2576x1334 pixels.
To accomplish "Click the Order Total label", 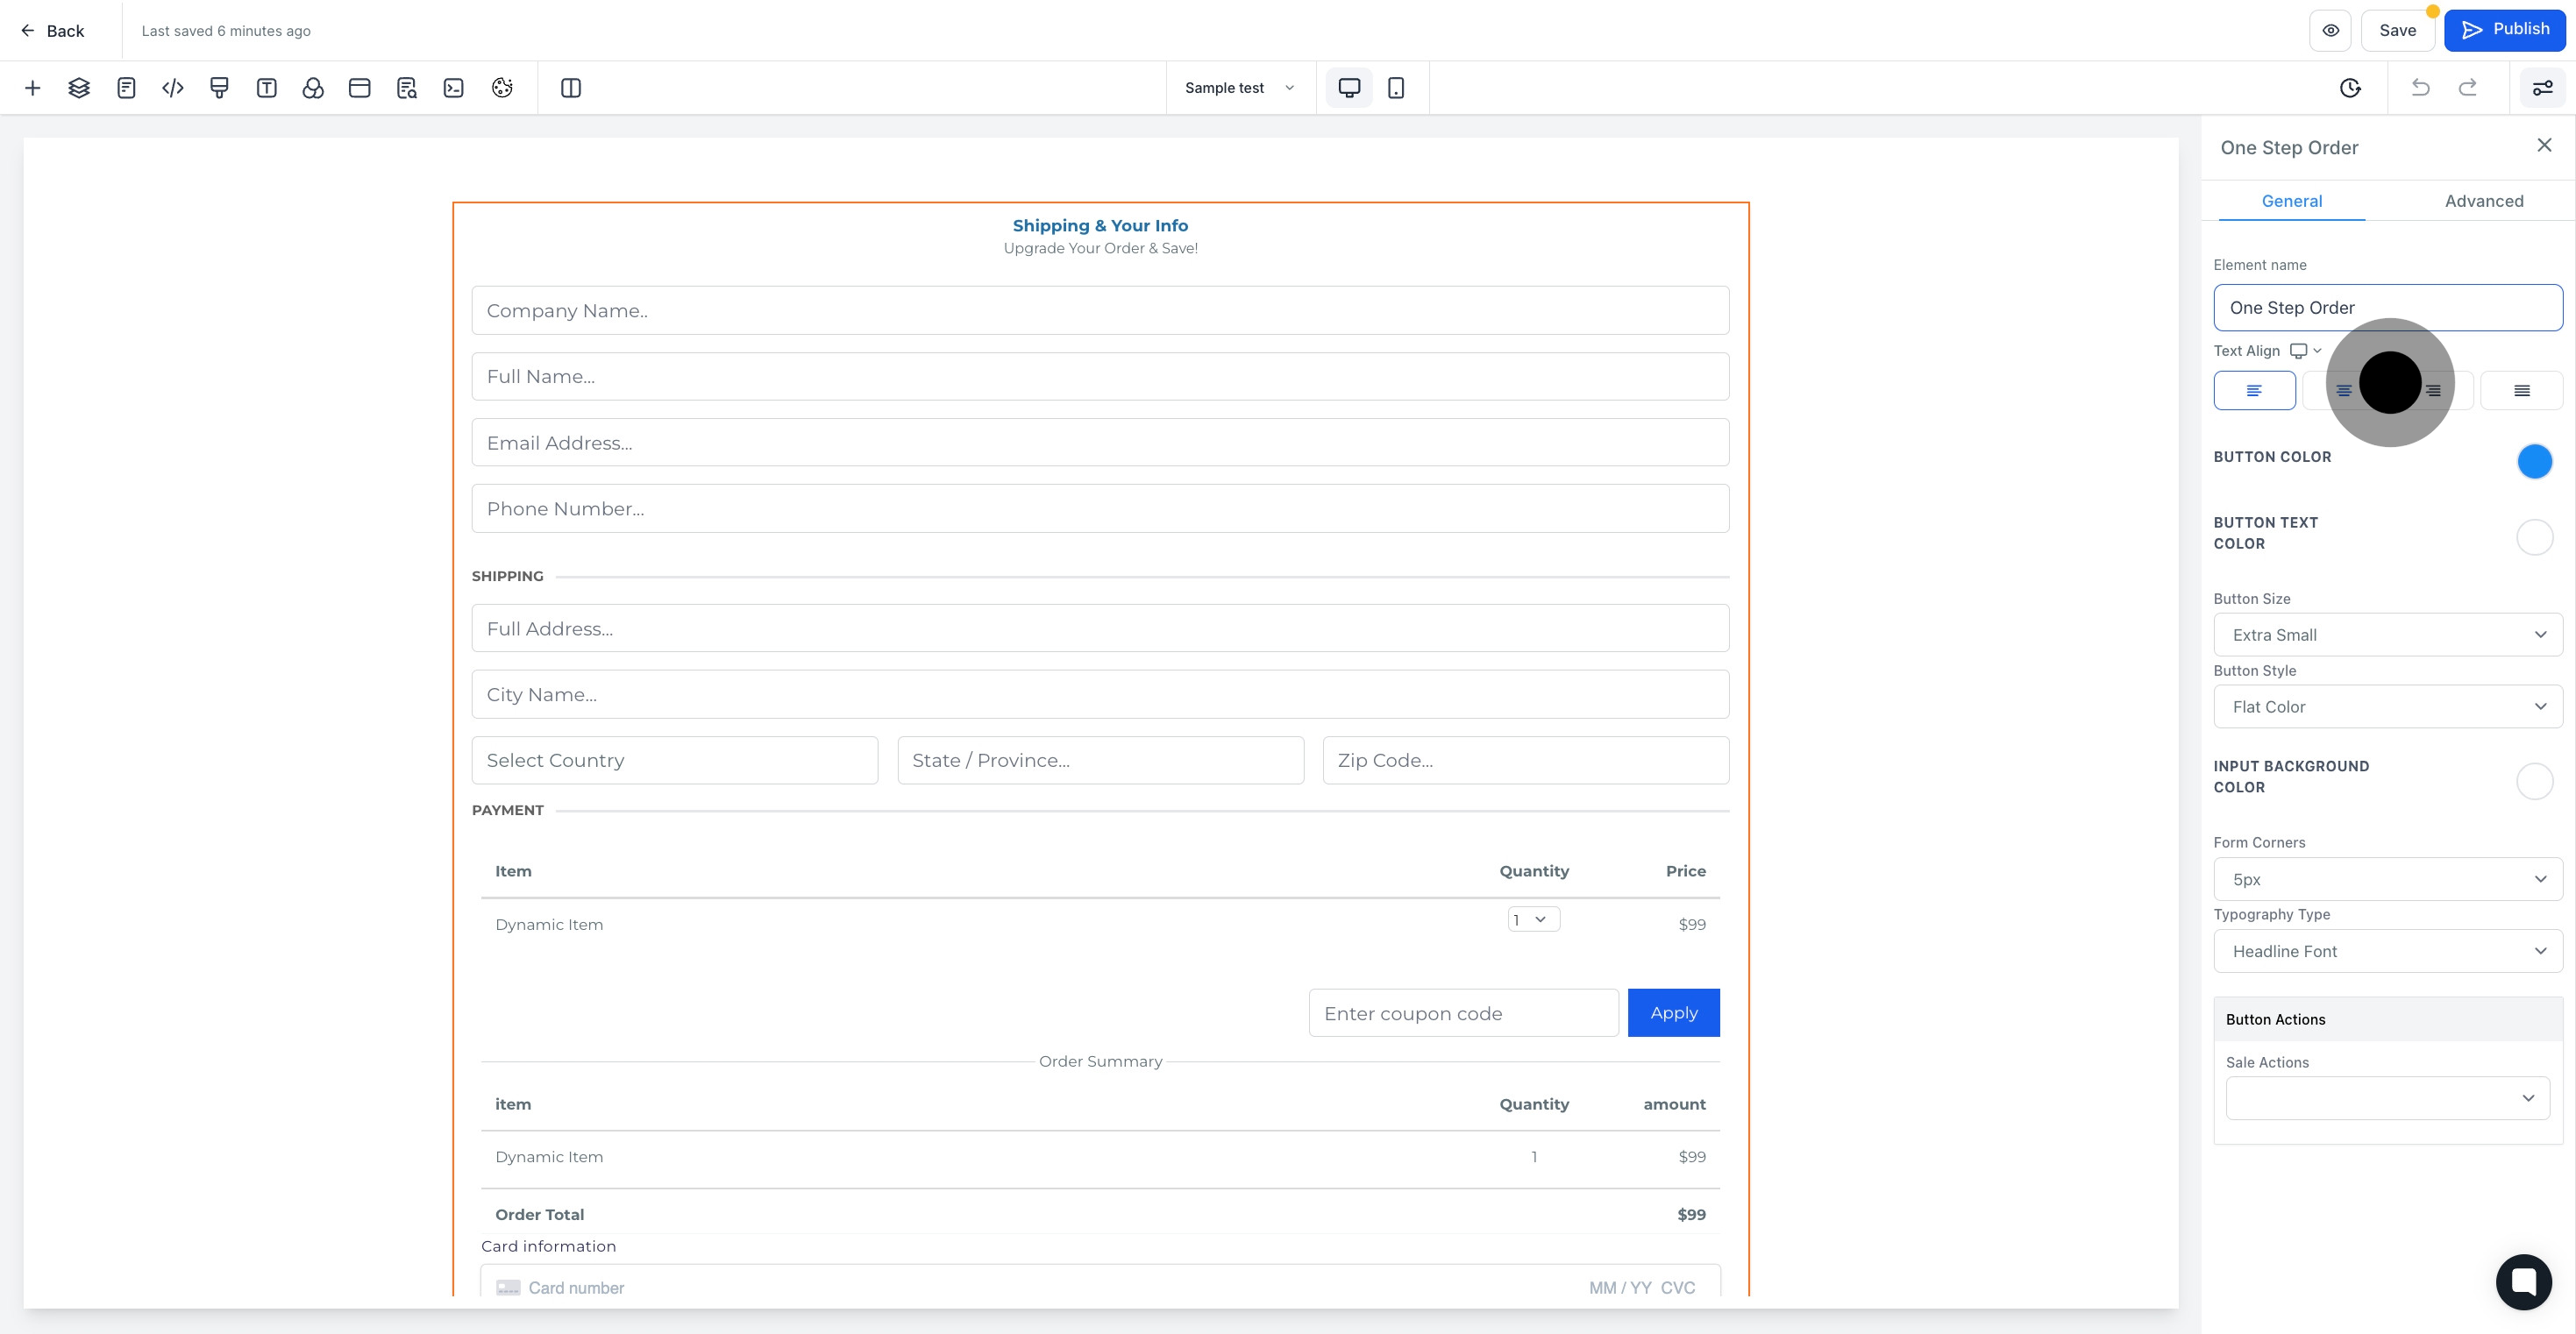I will click(x=540, y=1215).
